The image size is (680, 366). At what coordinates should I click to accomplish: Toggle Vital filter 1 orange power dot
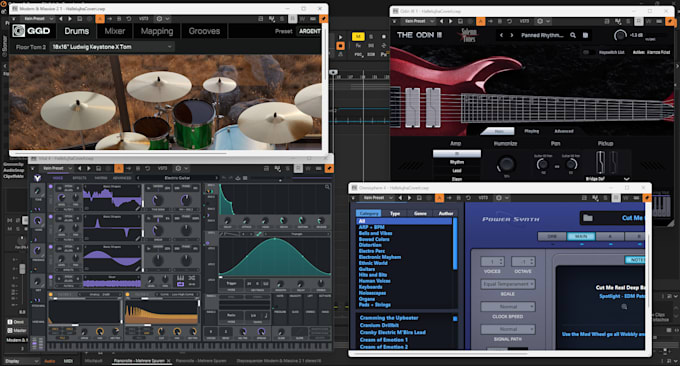pyautogui.click(x=51, y=294)
